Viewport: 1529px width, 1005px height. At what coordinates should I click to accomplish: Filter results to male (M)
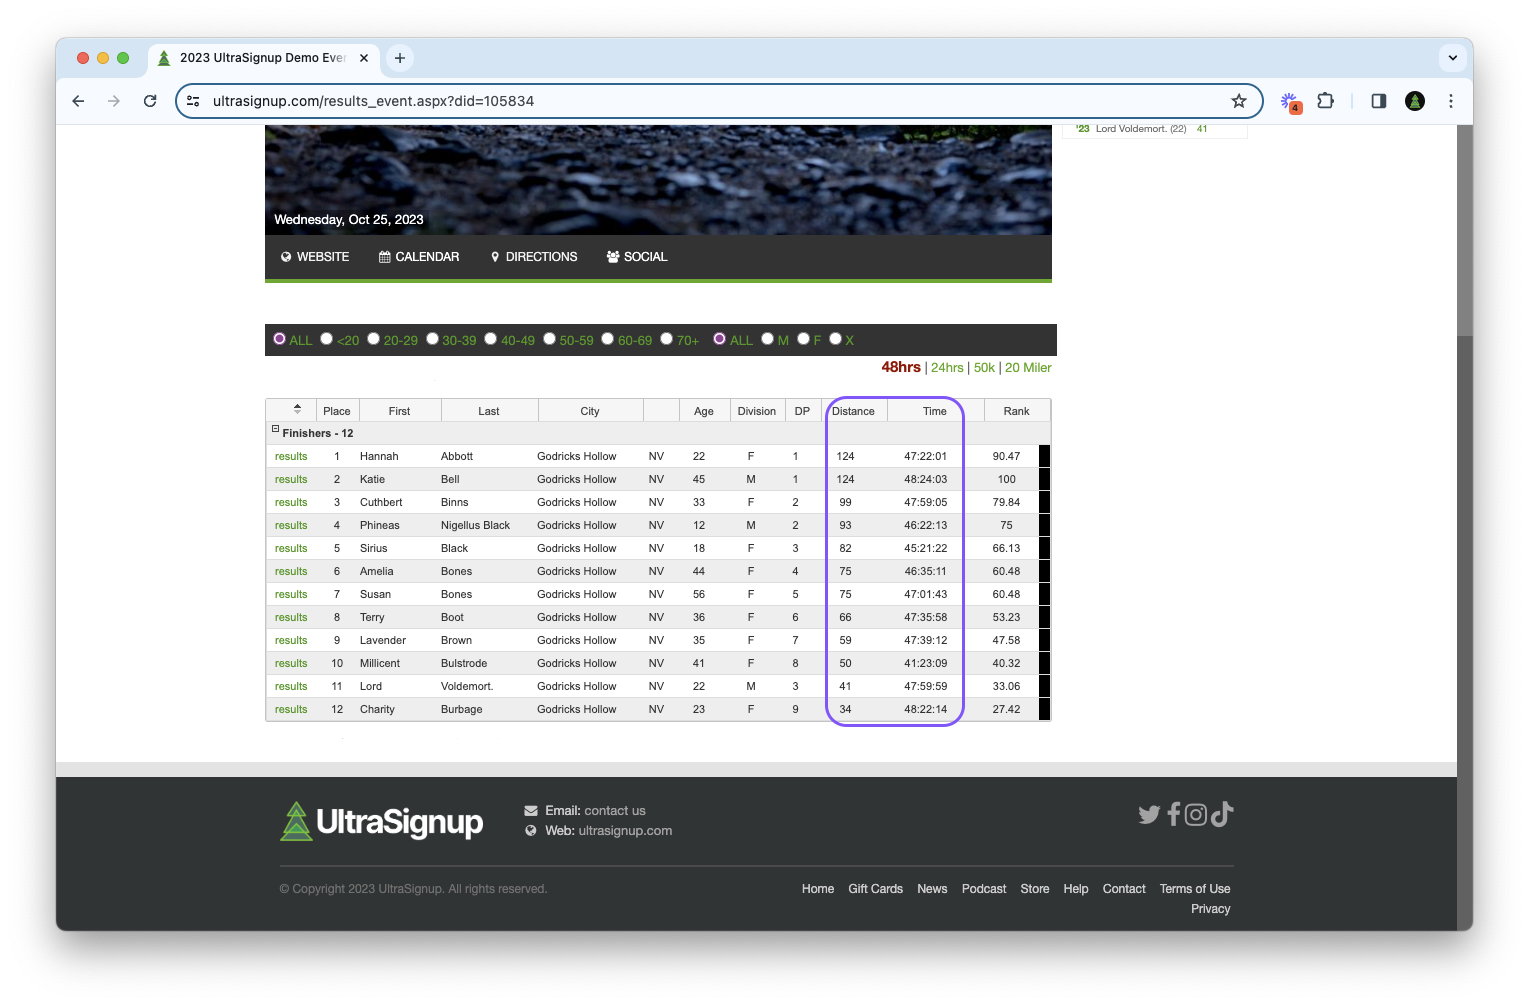click(767, 339)
